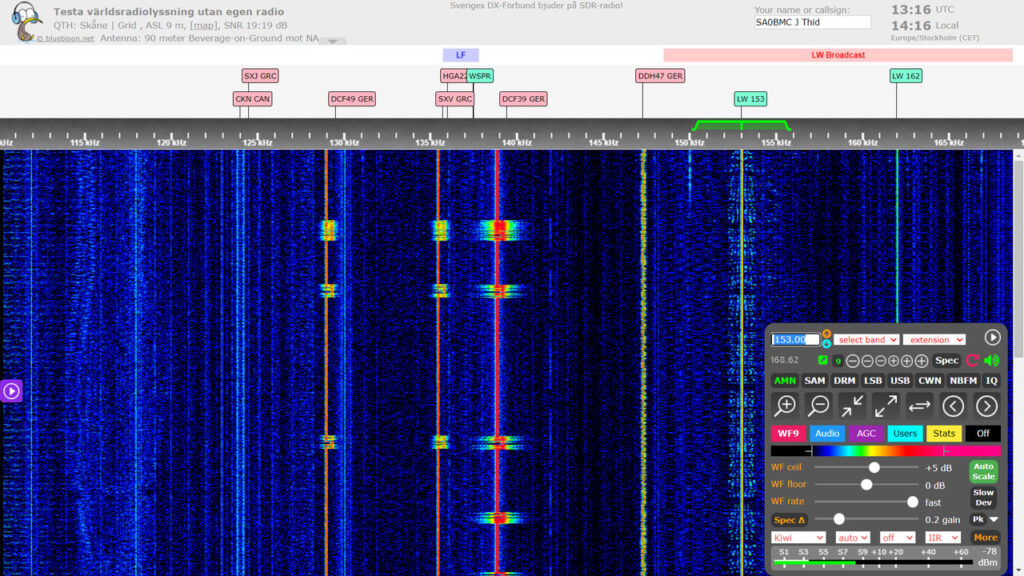Select NBFM mode
The width and height of the screenshot is (1024, 576).
tap(963, 381)
